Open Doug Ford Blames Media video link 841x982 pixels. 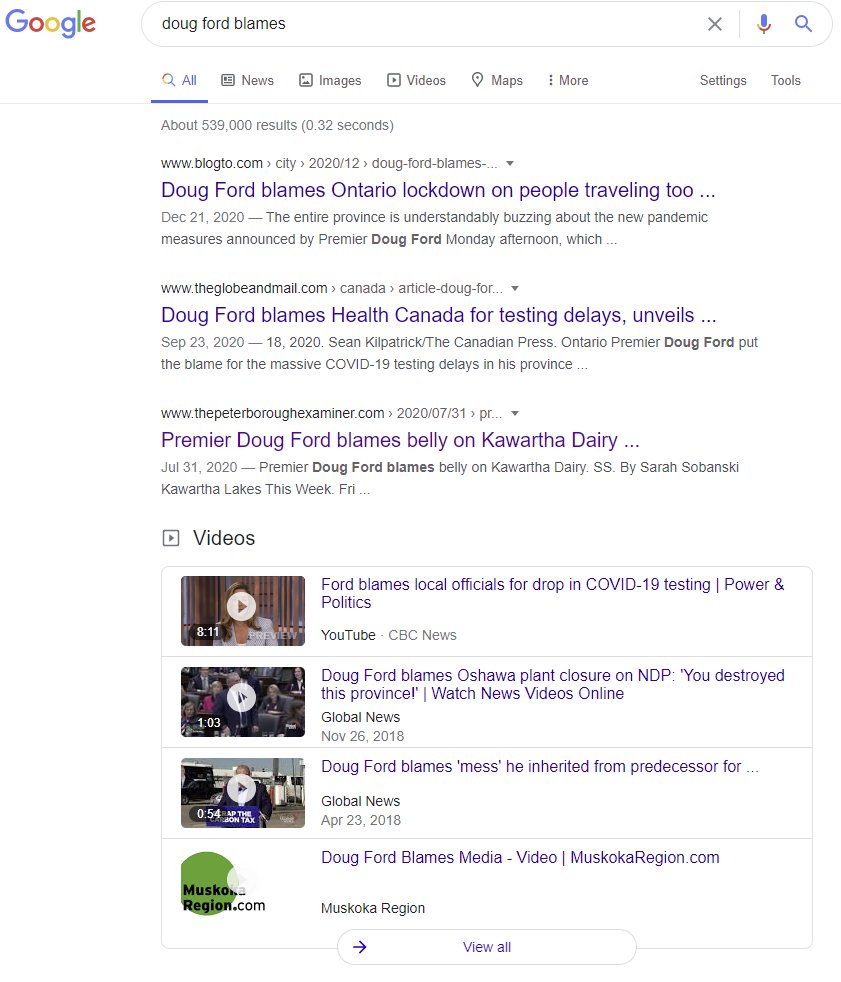(520, 857)
